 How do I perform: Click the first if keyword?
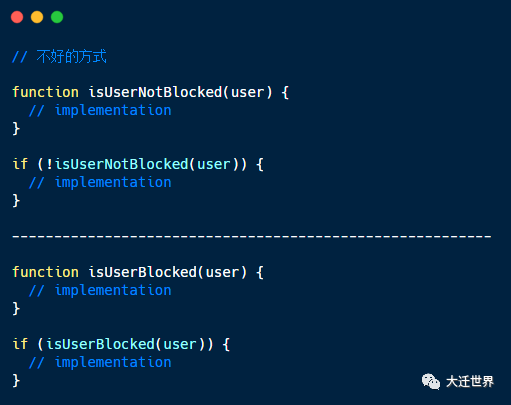pyautogui.click(x=20, y=164)
